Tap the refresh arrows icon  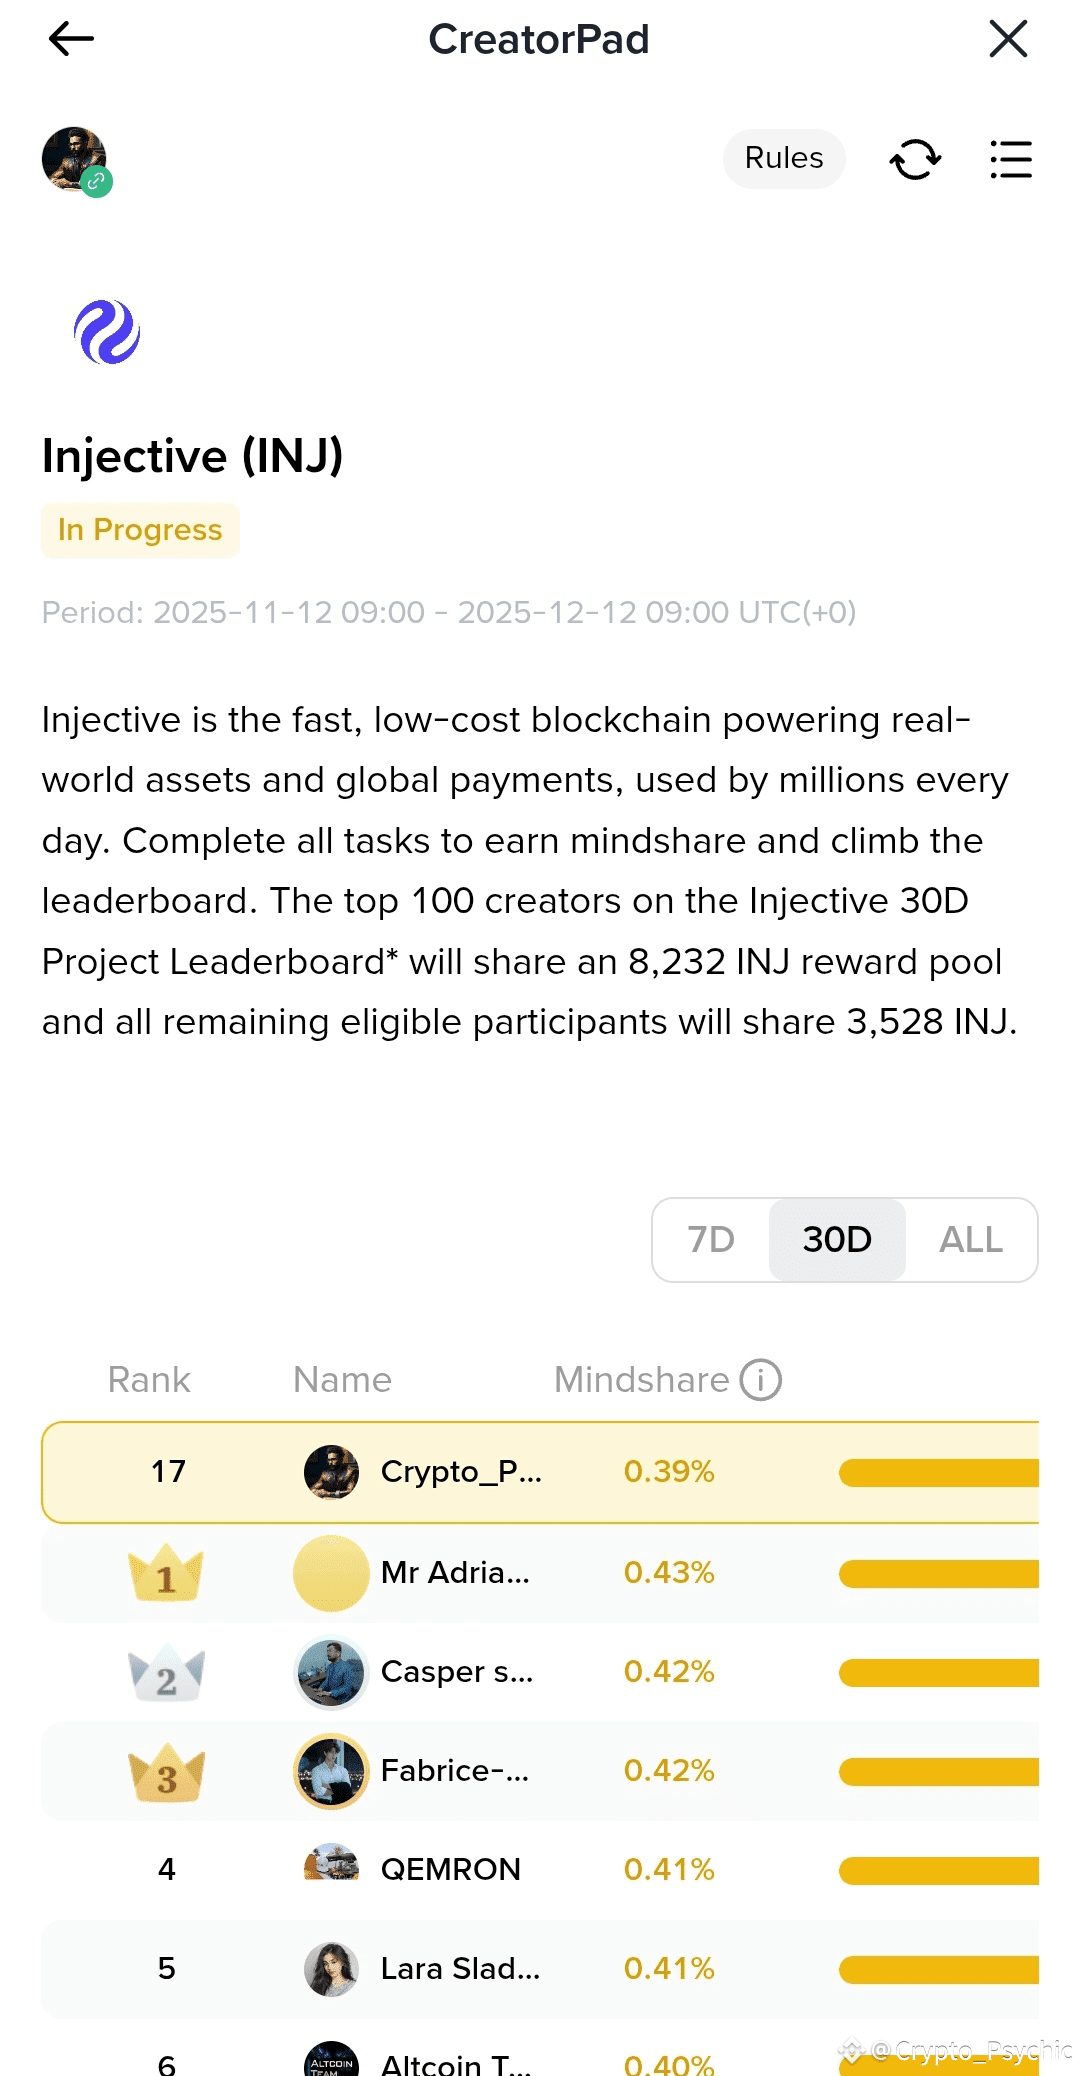pos(915,159)
